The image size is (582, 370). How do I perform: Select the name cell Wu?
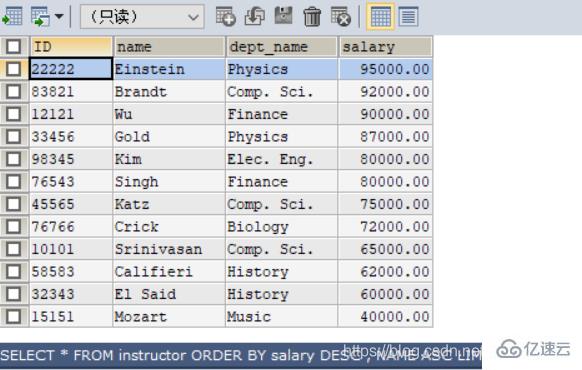pyautogui.click(x=169, y=114)
